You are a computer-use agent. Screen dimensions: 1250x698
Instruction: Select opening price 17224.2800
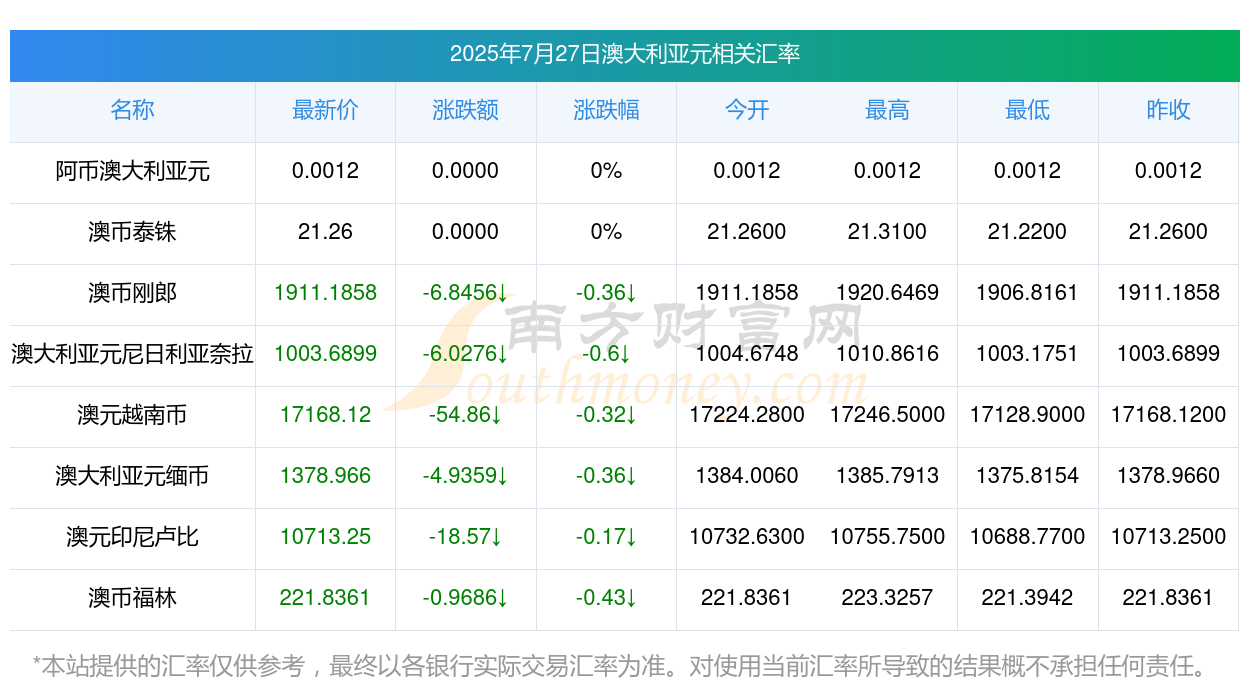click(x=747, y=415)
